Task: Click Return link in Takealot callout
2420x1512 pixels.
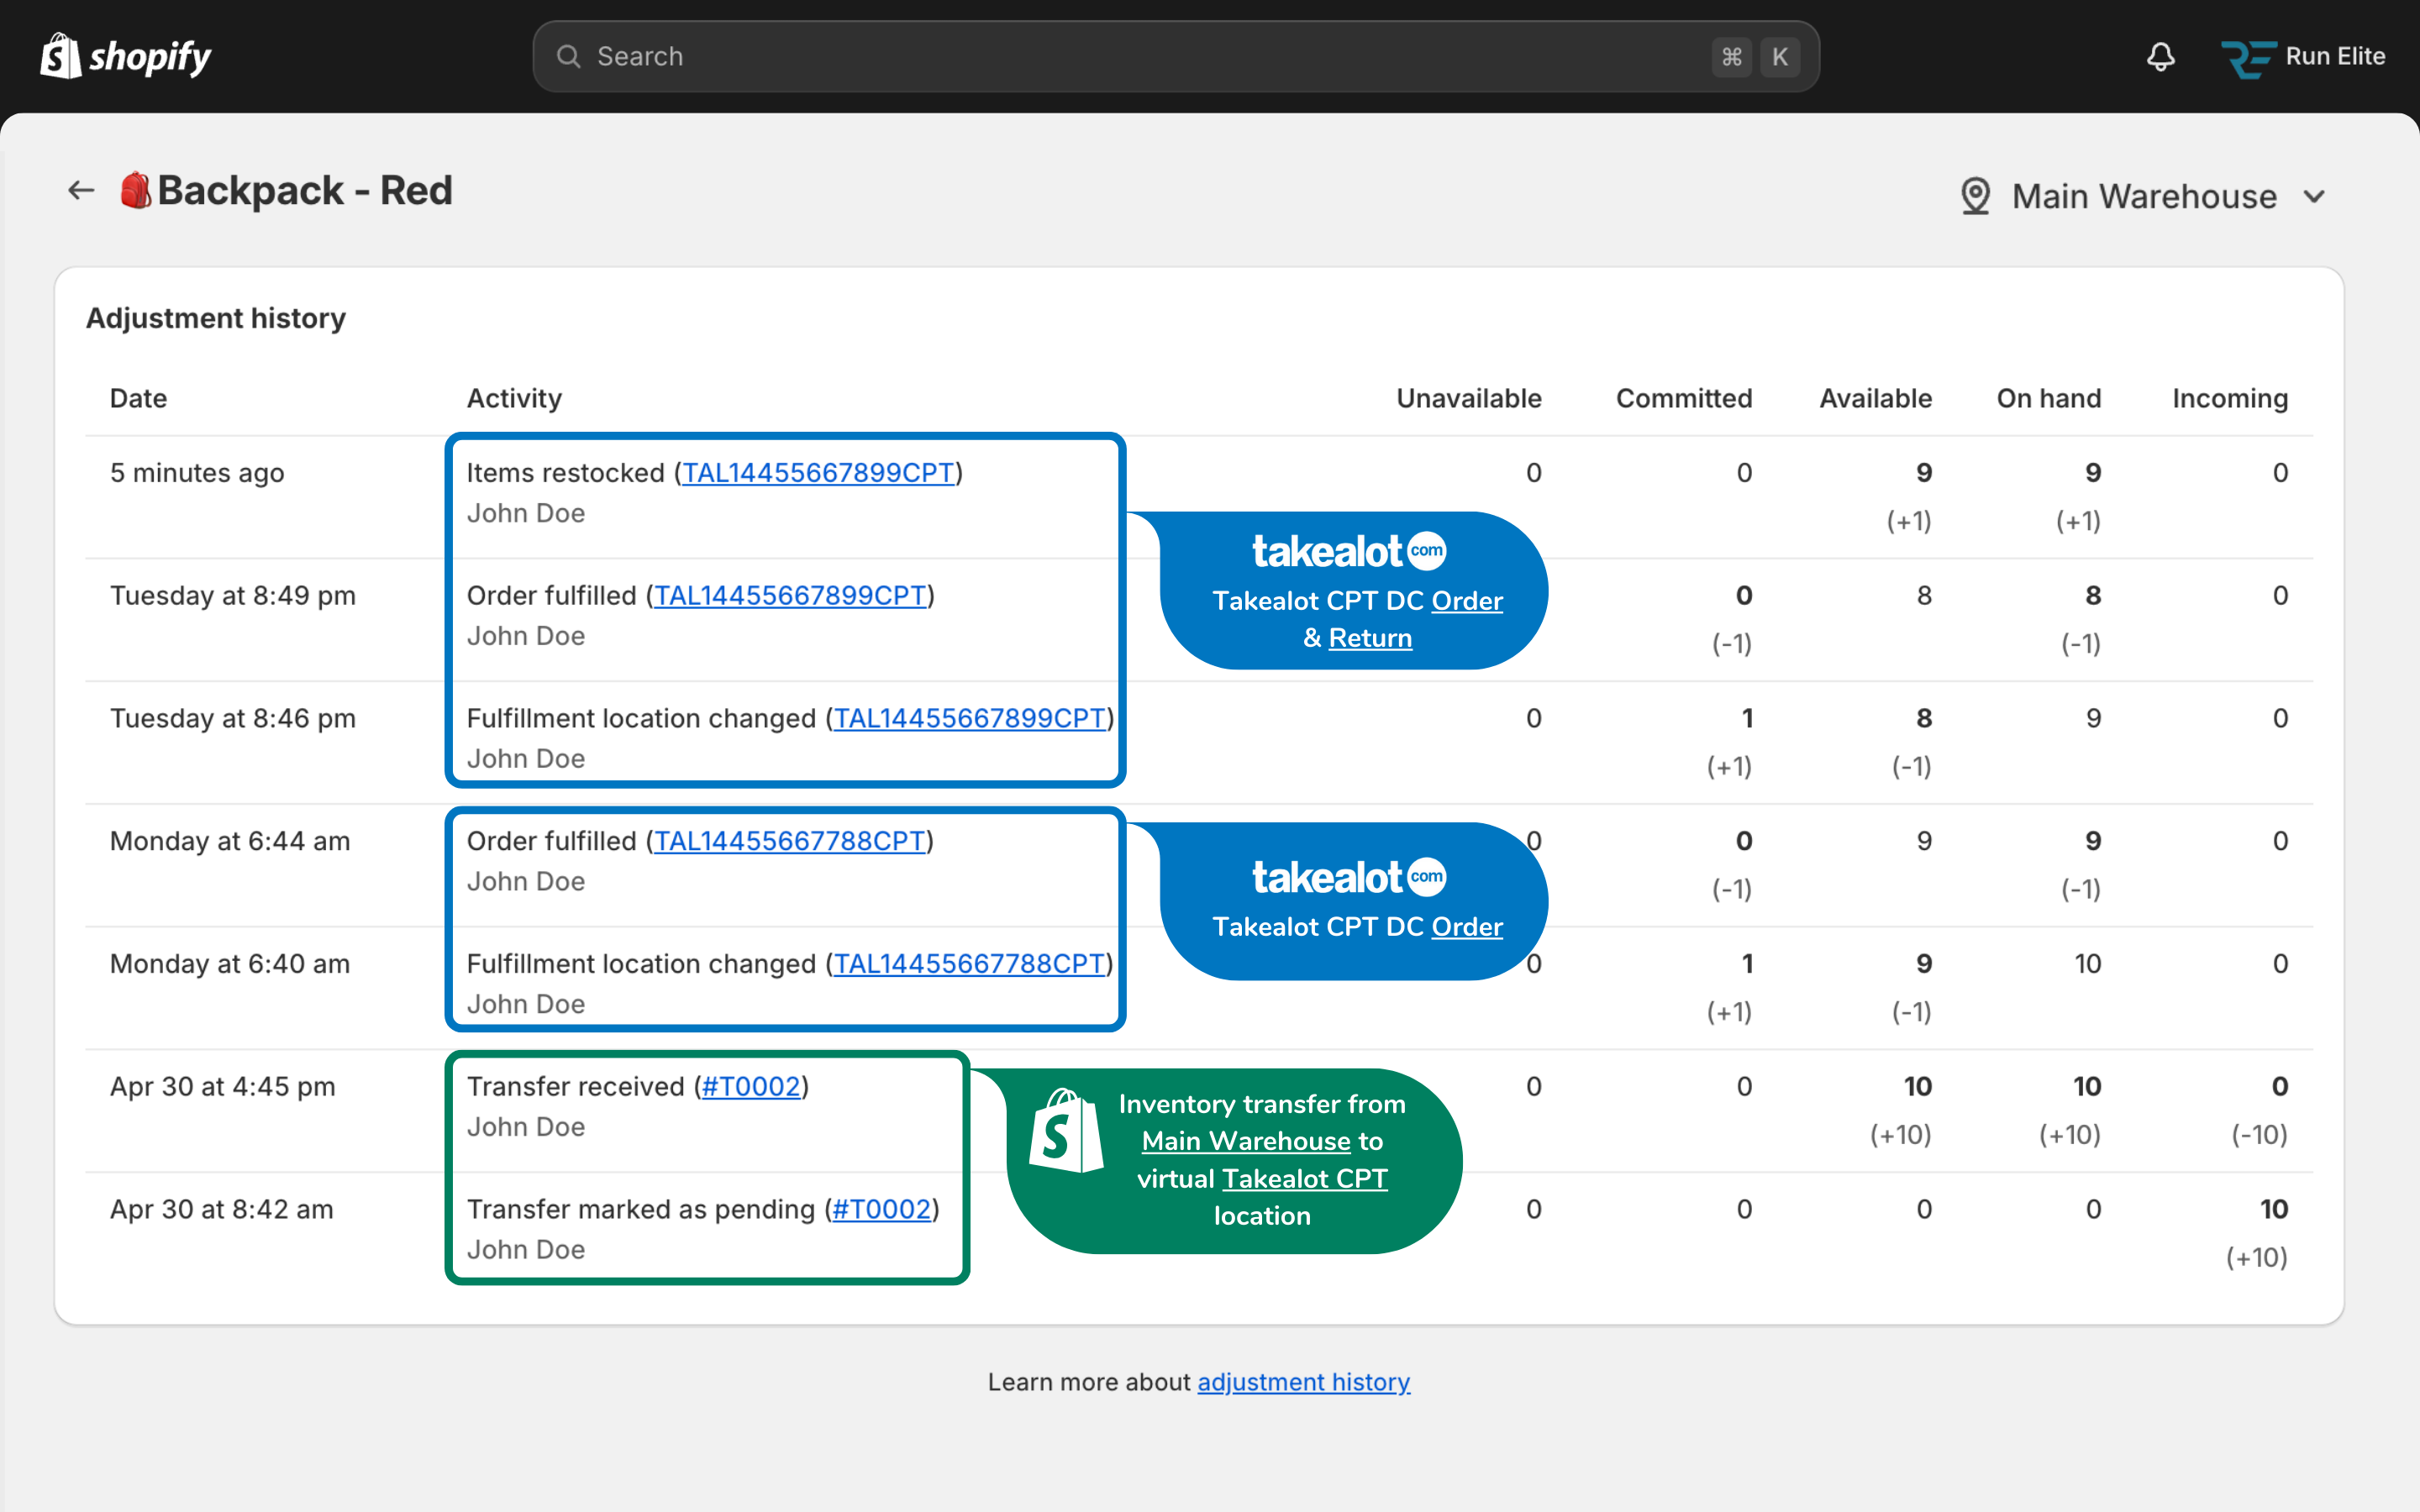Action: click(x=1370, y=638)
